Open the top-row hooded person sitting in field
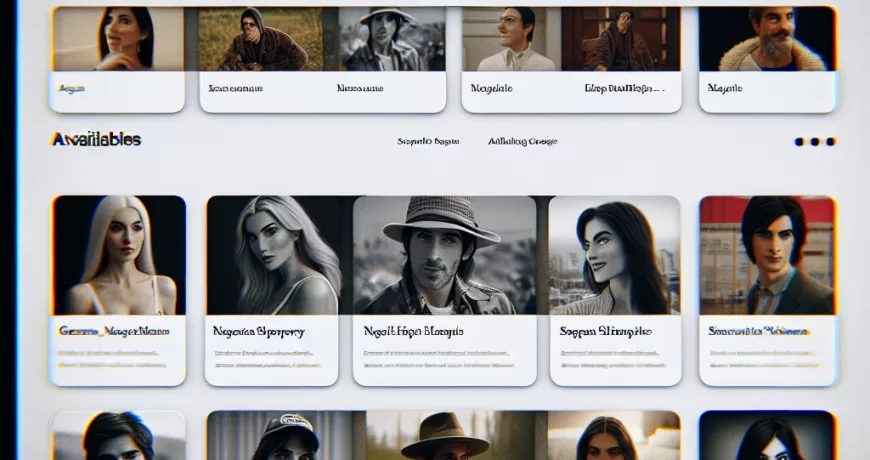 [262, 39]
